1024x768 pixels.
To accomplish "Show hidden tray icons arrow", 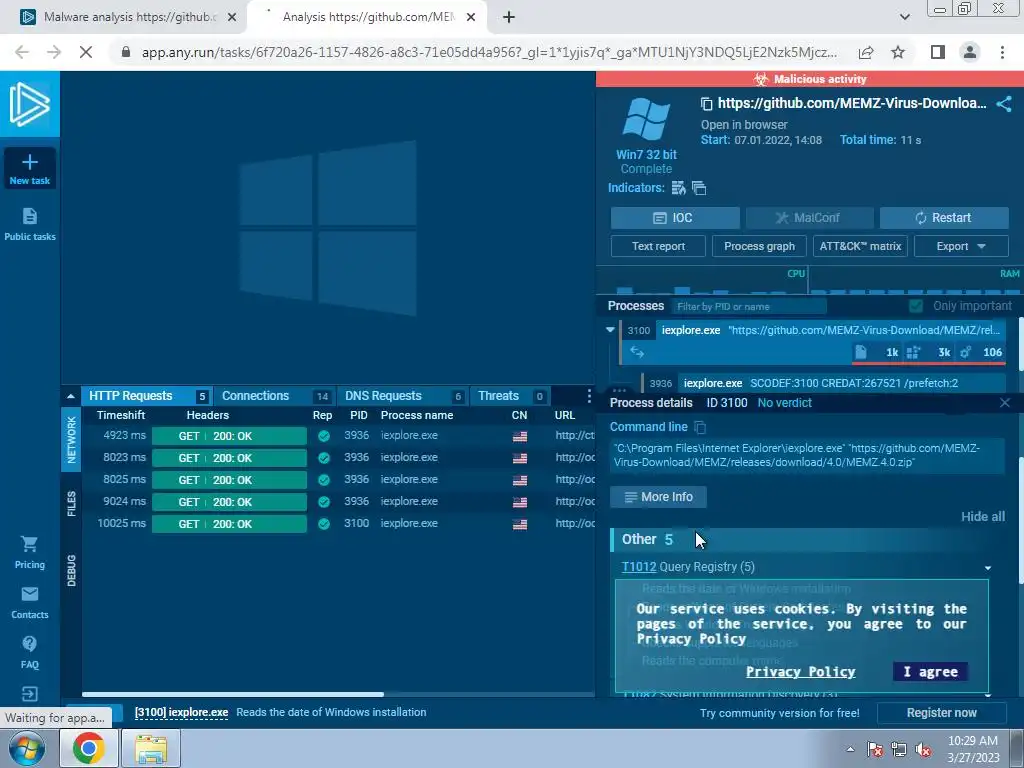I will [x=850, y=749].
